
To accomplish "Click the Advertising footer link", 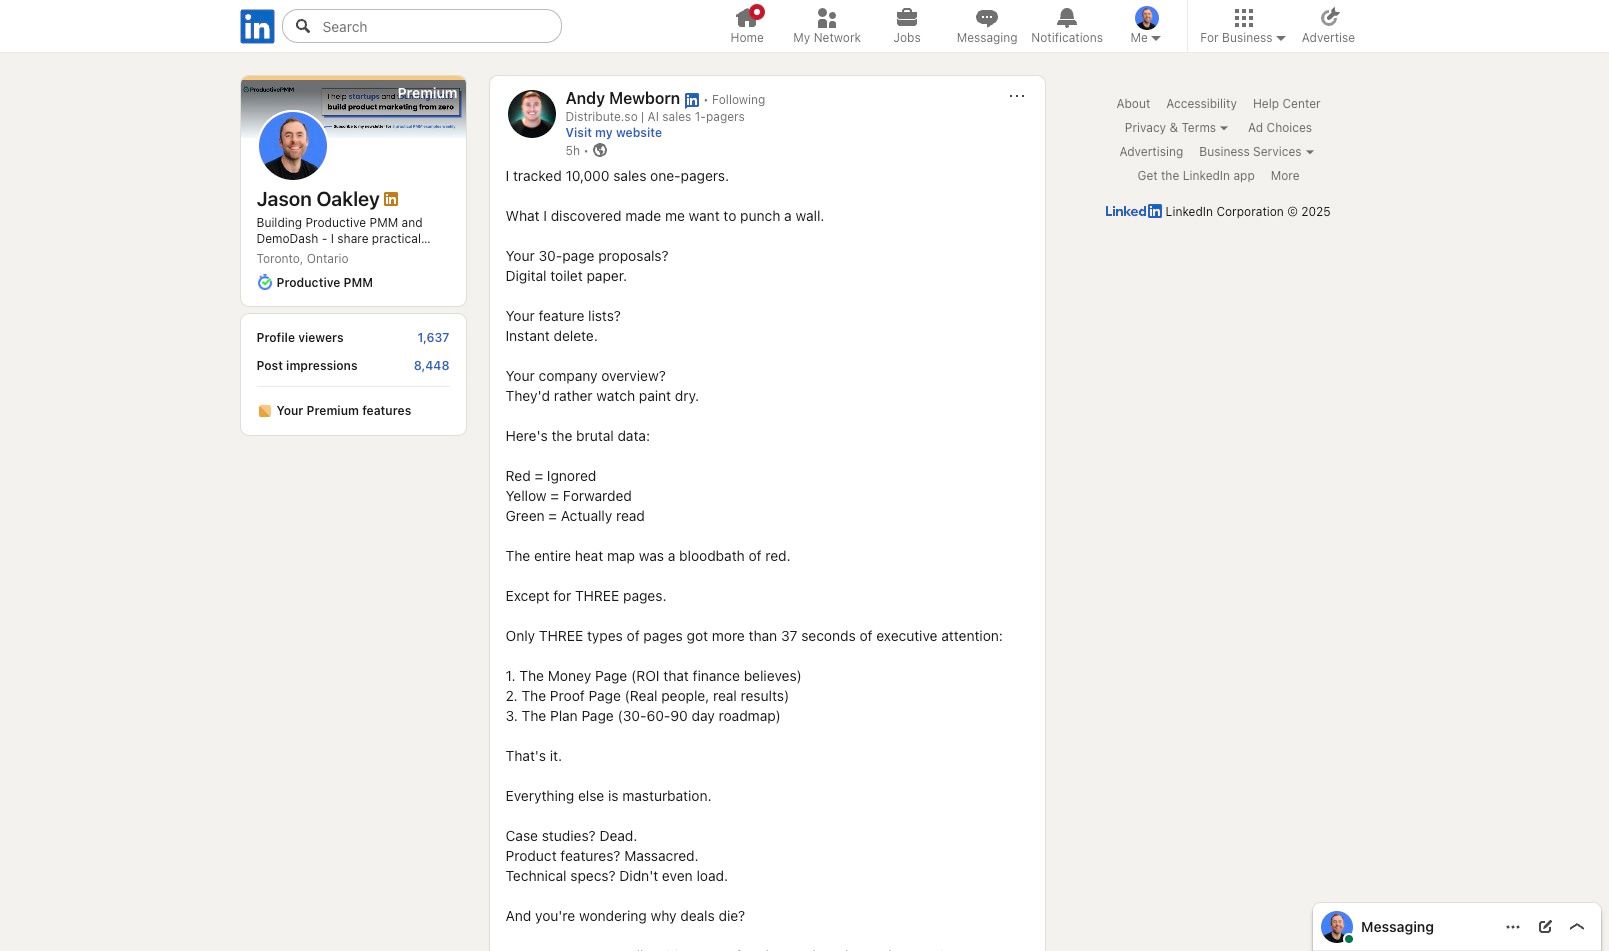I will coord(1151,152).
